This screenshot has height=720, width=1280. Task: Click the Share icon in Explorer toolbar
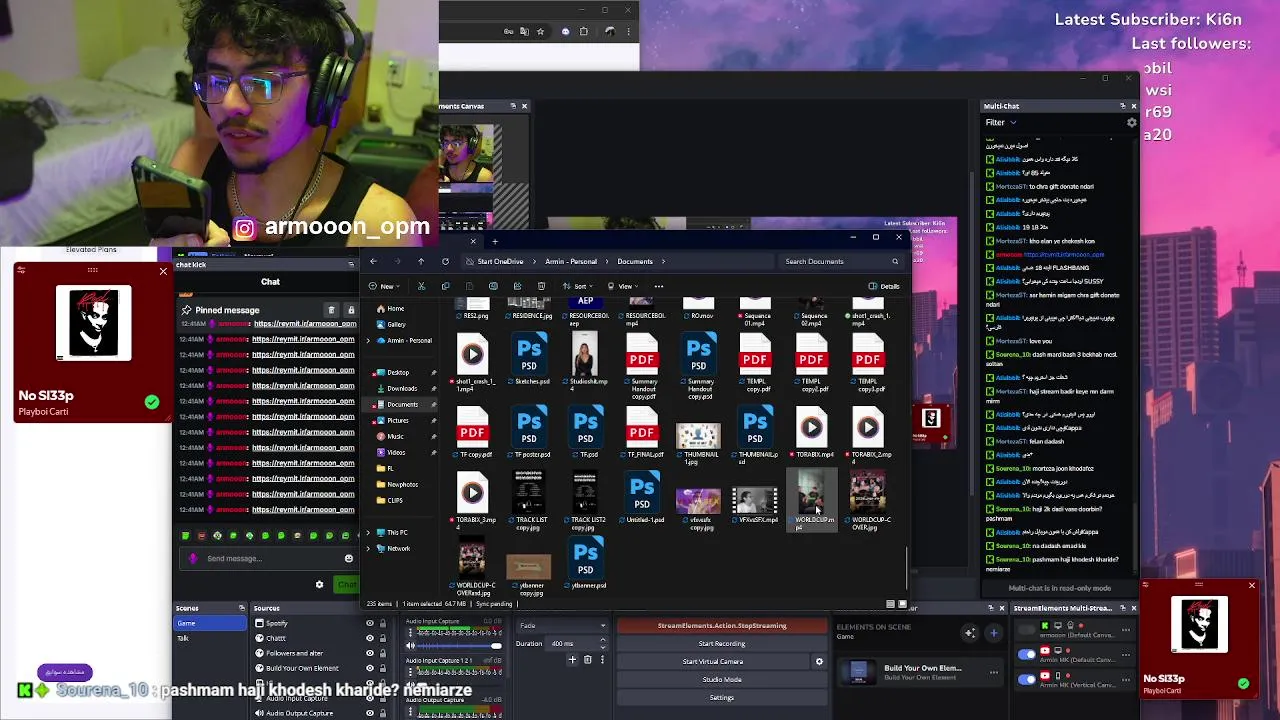(x=517, y=286)
